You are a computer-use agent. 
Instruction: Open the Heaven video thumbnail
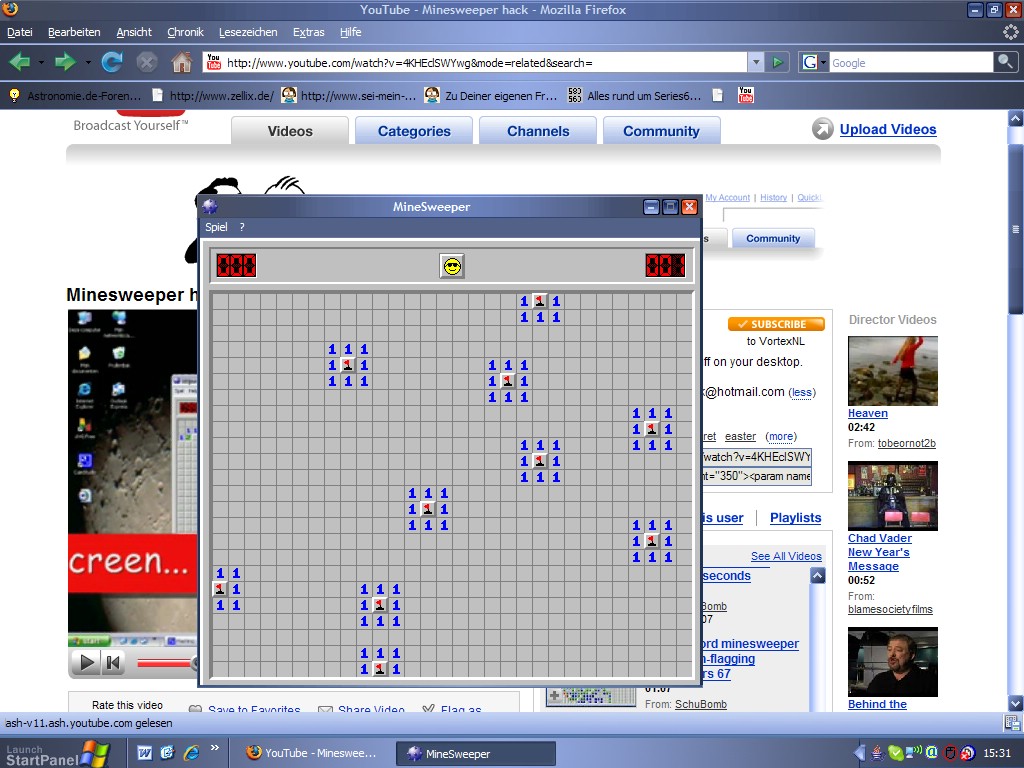pos(892,370)
